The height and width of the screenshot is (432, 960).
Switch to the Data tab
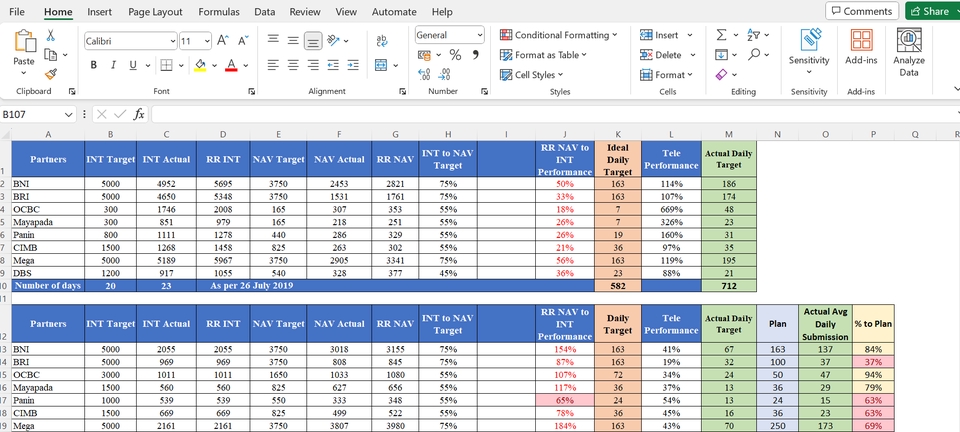click(264, 12)
